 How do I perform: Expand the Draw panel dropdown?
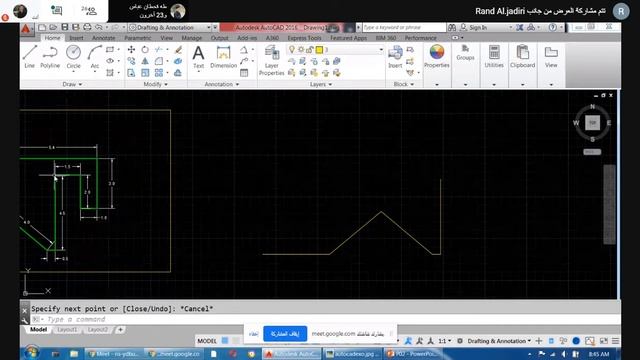pos(72,84)
